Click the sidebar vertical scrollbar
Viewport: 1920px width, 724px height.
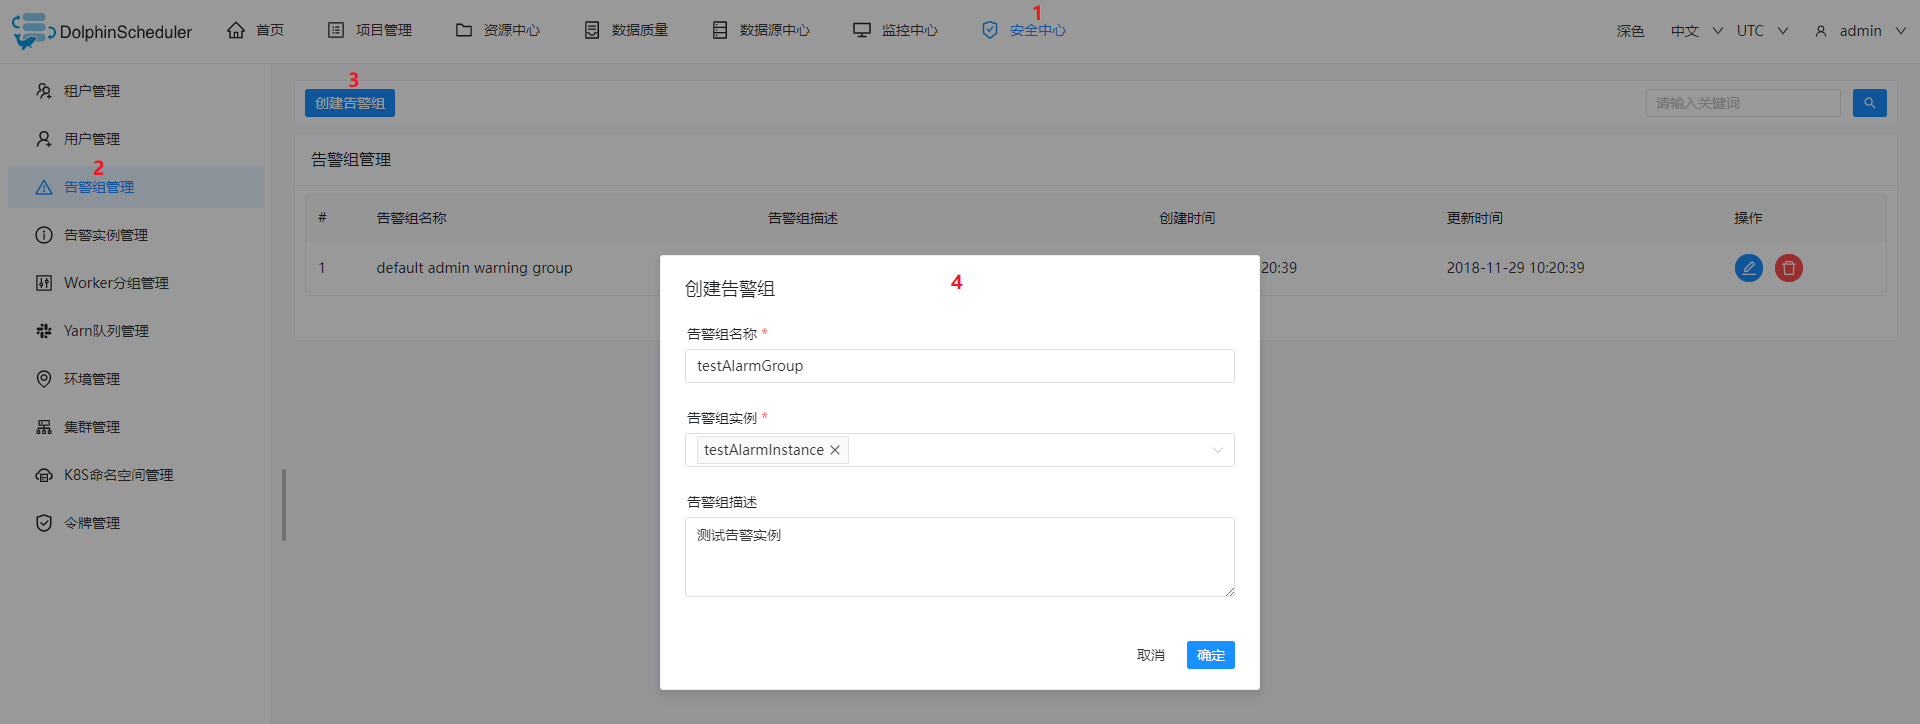click(x=284, y=505)
